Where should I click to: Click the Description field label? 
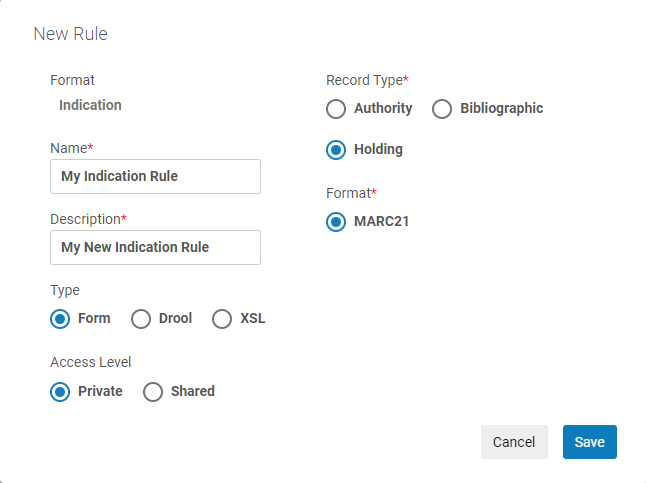point(87,219)
